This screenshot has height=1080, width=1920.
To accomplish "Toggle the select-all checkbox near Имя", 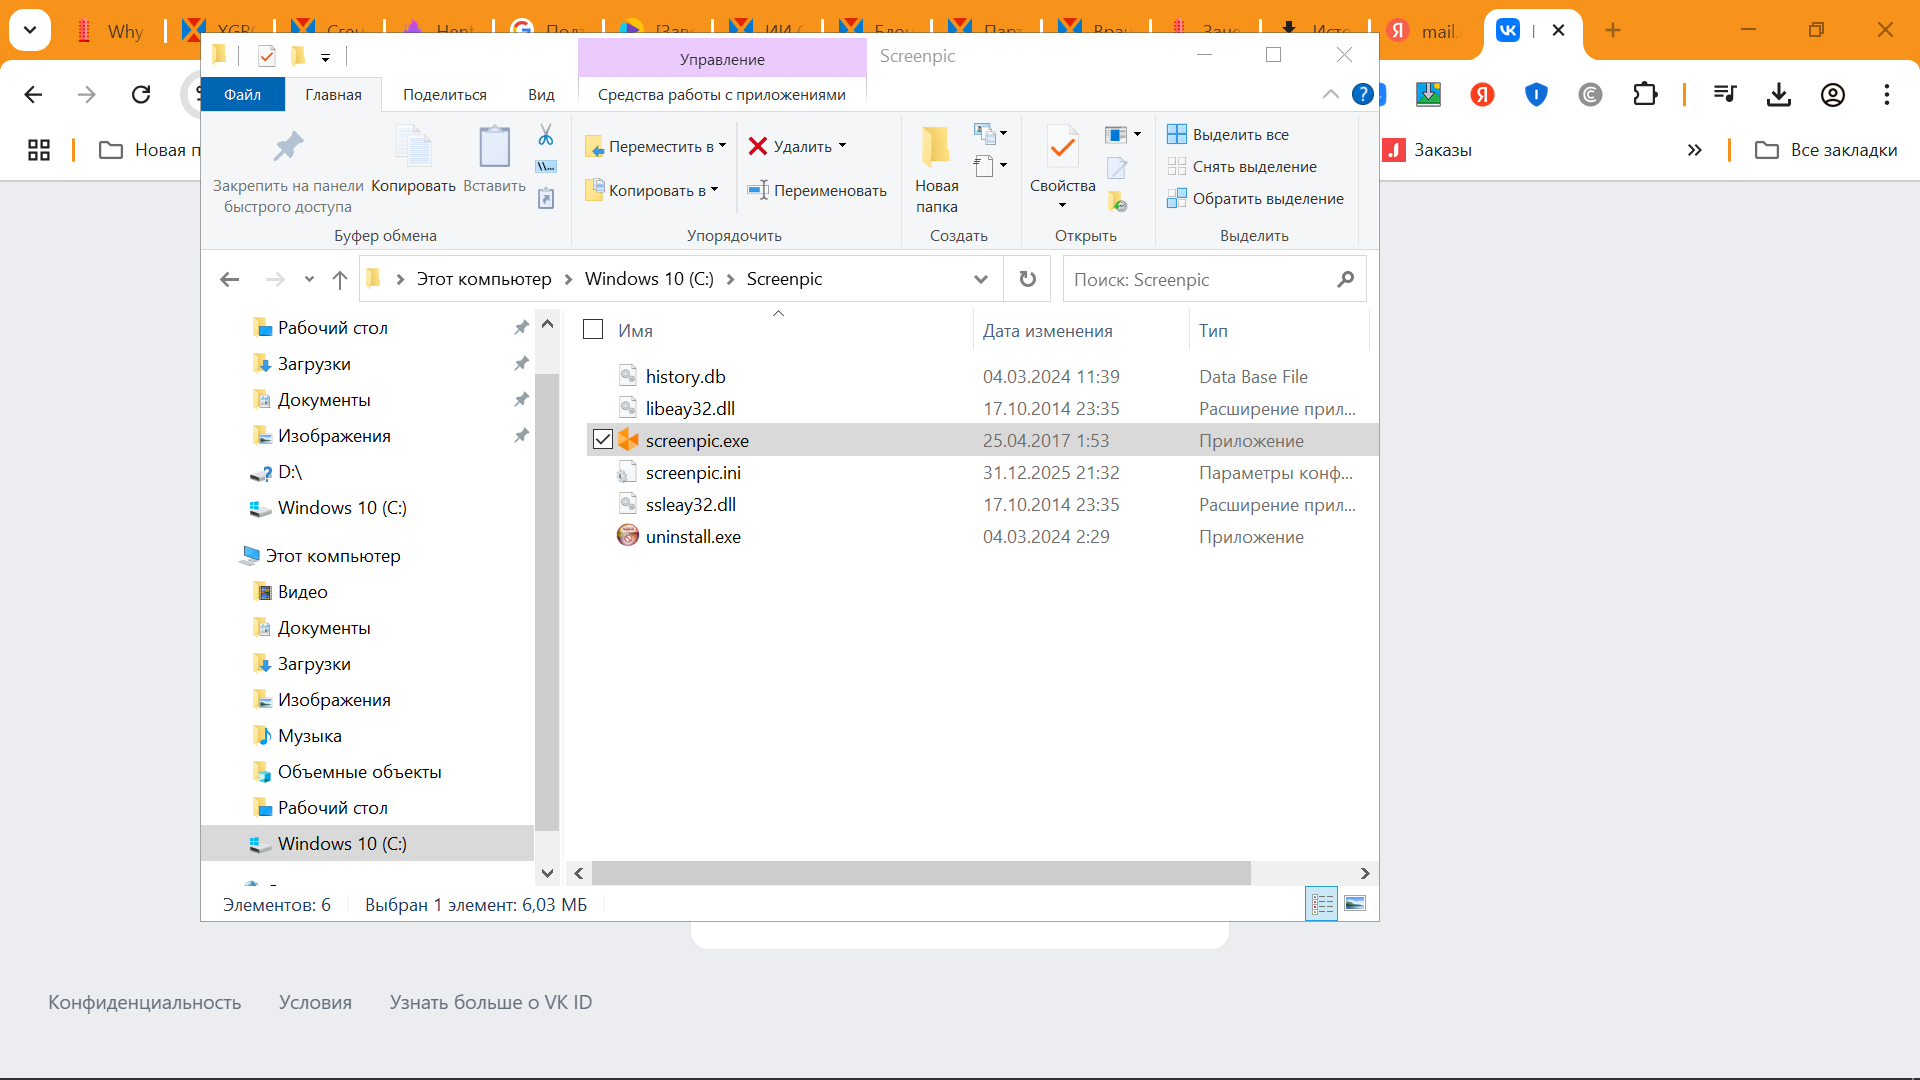I will [x=593, y=330].
